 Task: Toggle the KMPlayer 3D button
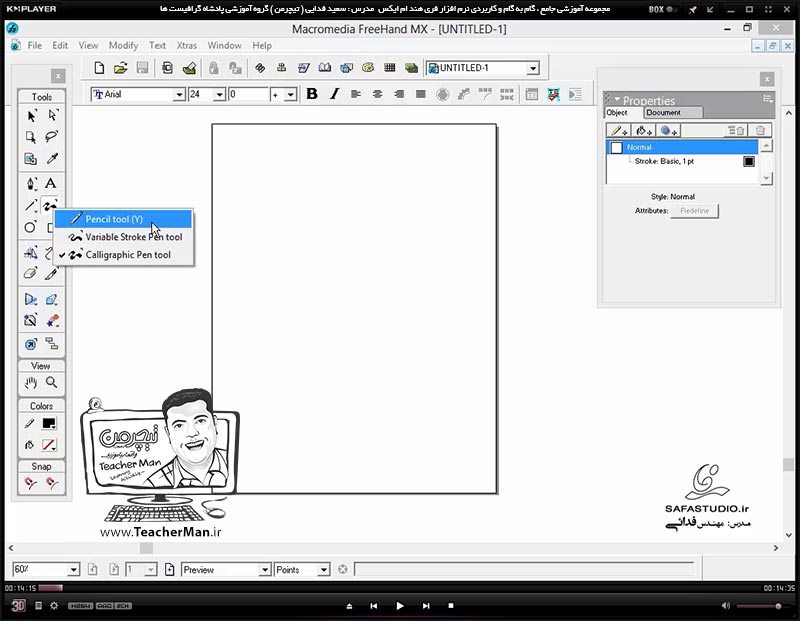pos(18,606)
